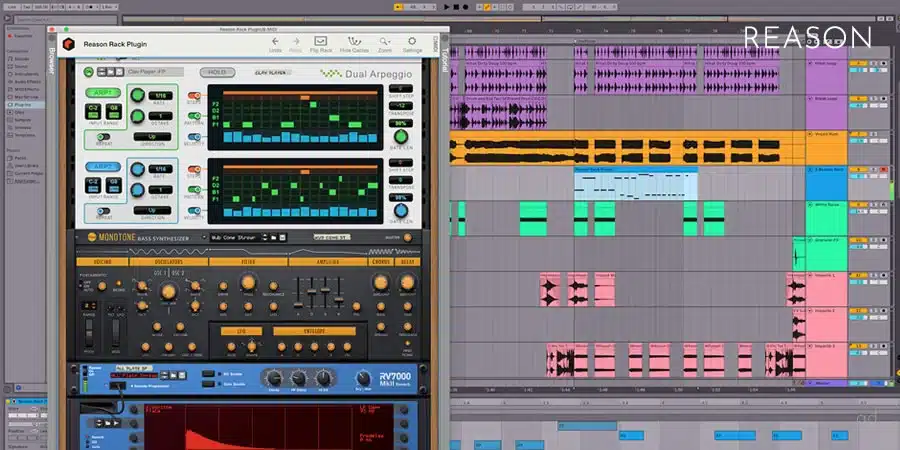Click Monotone Envelope section header
Viewport: 900px width, 450px height.
click(314, 331)
